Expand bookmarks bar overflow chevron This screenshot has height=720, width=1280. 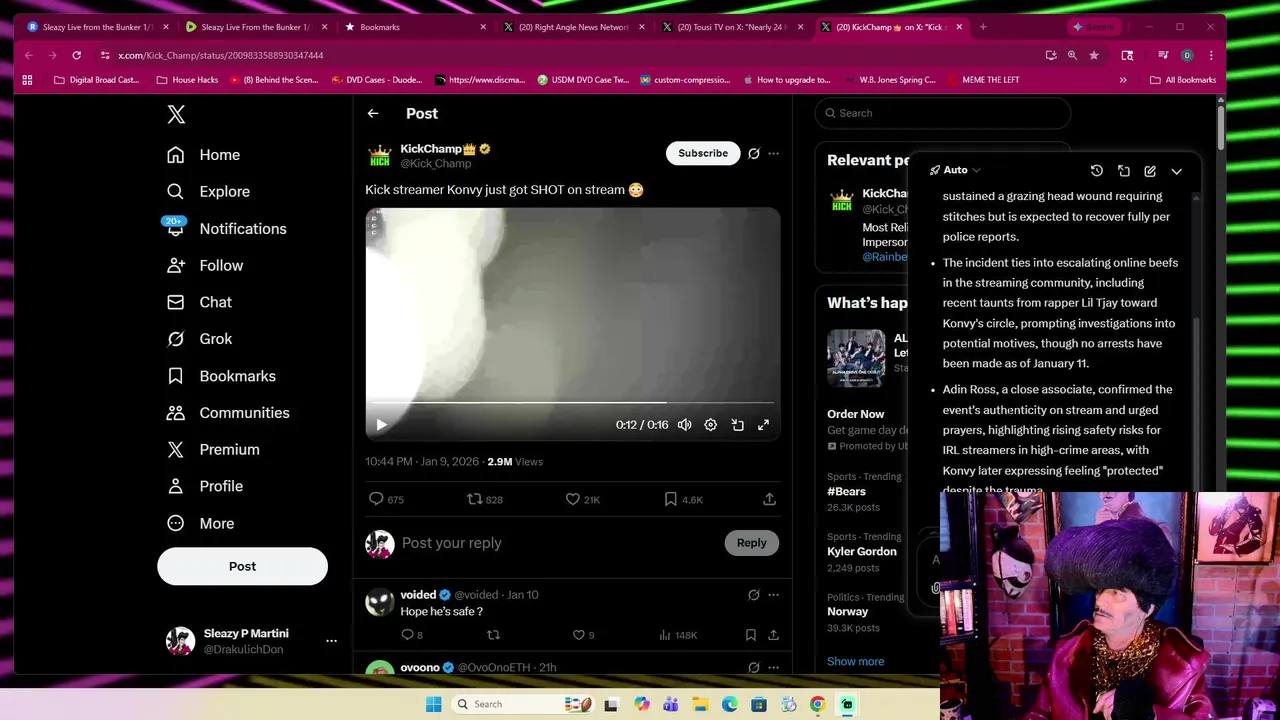click(x=1123, y=80)
